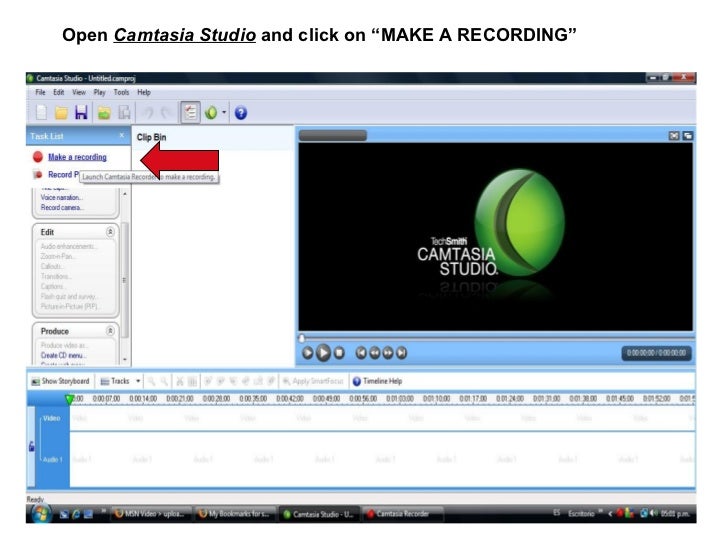Open dropdown arrow beside green Camtasia icon
Viewport: 728px width, 546px height.
click(x=224, y=112)
